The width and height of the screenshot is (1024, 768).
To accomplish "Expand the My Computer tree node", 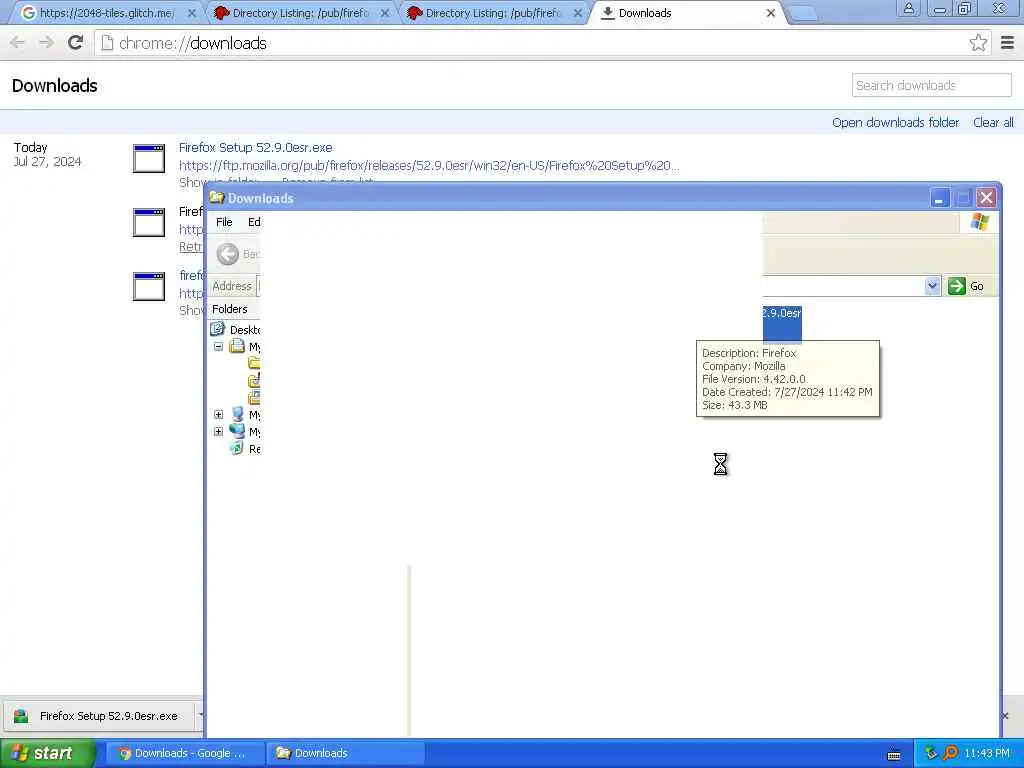I will point(219,415).
